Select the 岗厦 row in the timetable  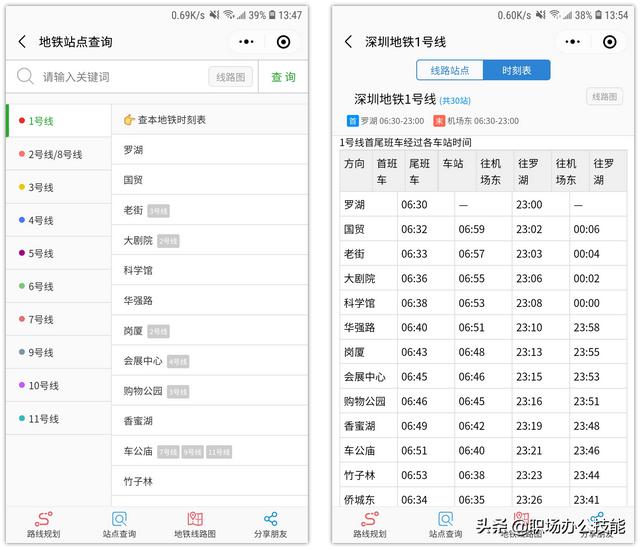[x=483, y=352]
